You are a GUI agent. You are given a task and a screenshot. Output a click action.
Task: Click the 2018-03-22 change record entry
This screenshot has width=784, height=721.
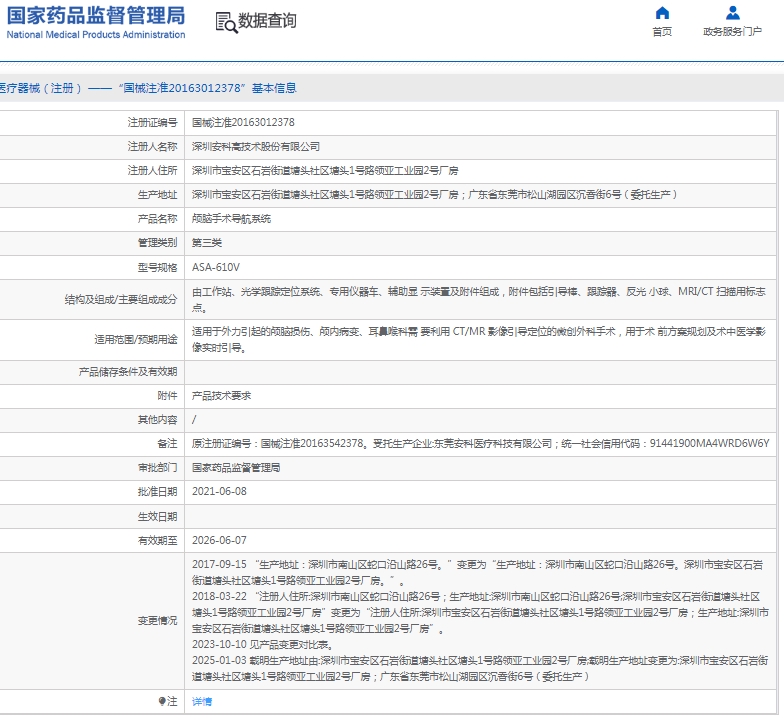tap(480, 612)
